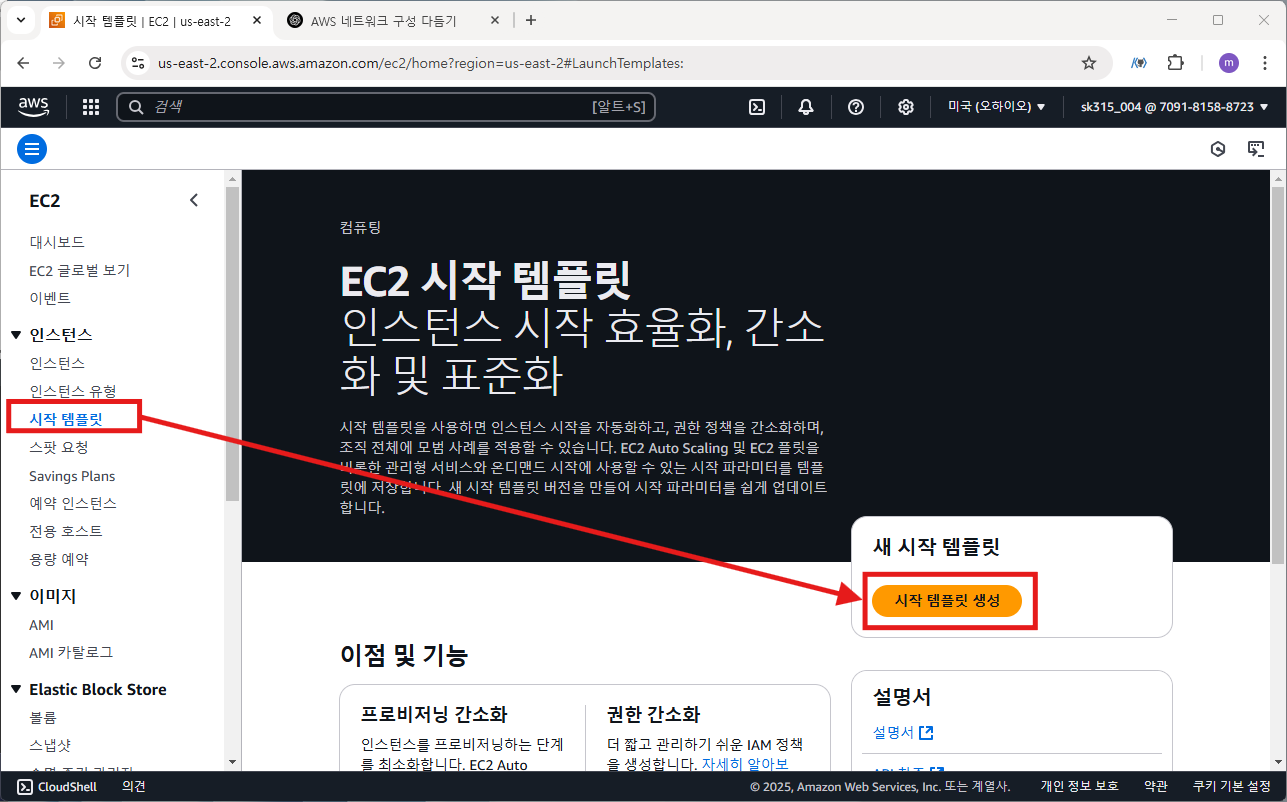Open the account menu sk315_004
Image resolution: width=1287 pixels, height=802 pixels.
click(1174, 107)
